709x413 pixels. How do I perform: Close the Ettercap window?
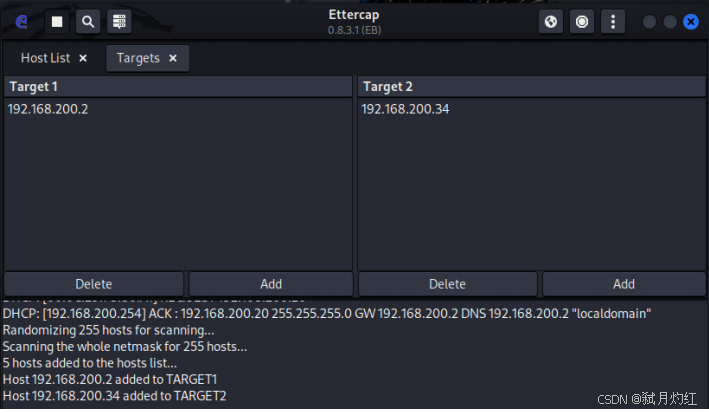point(691,22)
